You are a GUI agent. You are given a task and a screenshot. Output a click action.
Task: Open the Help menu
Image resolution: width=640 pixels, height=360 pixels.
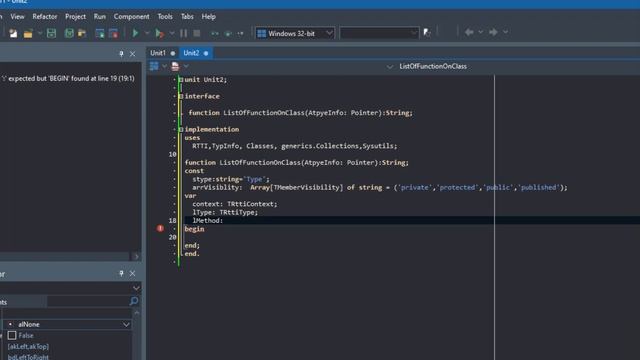pos(209,17)
